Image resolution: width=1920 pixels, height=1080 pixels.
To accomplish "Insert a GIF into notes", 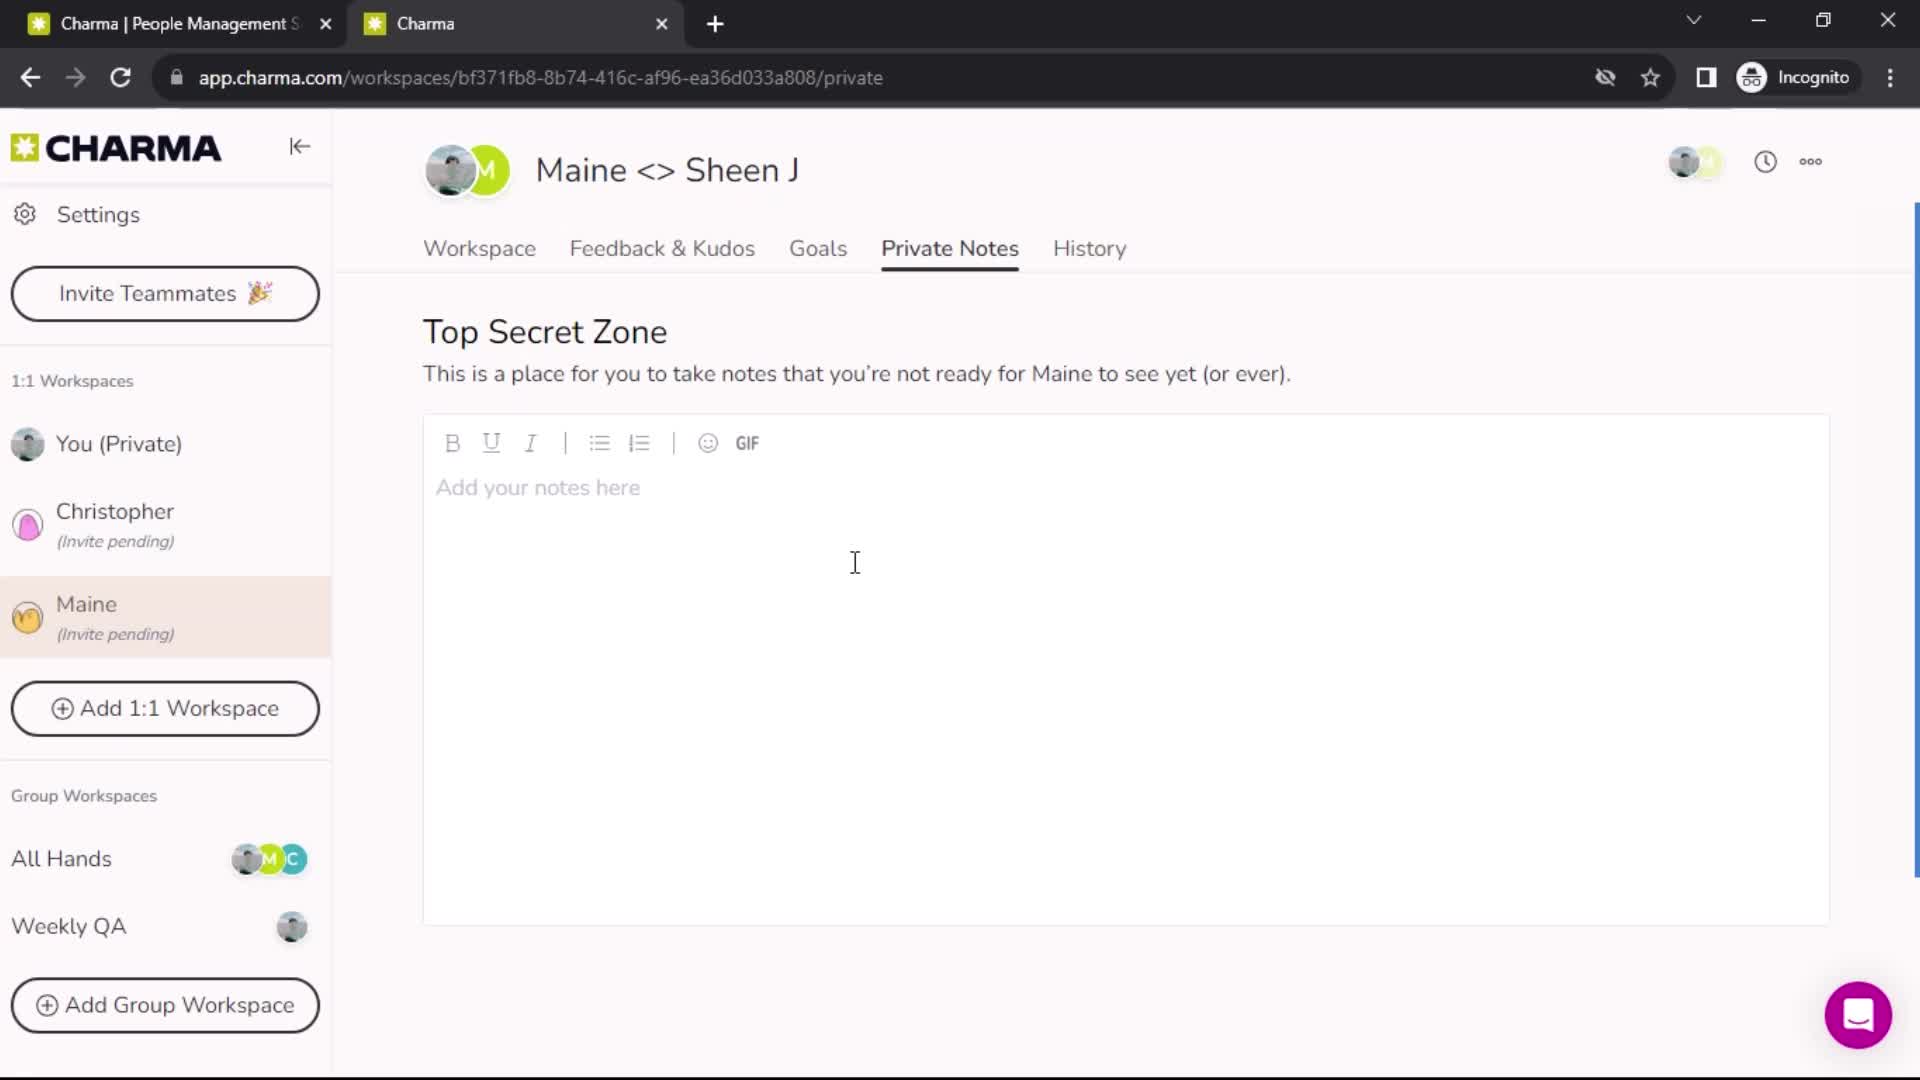I will (746, 442).
